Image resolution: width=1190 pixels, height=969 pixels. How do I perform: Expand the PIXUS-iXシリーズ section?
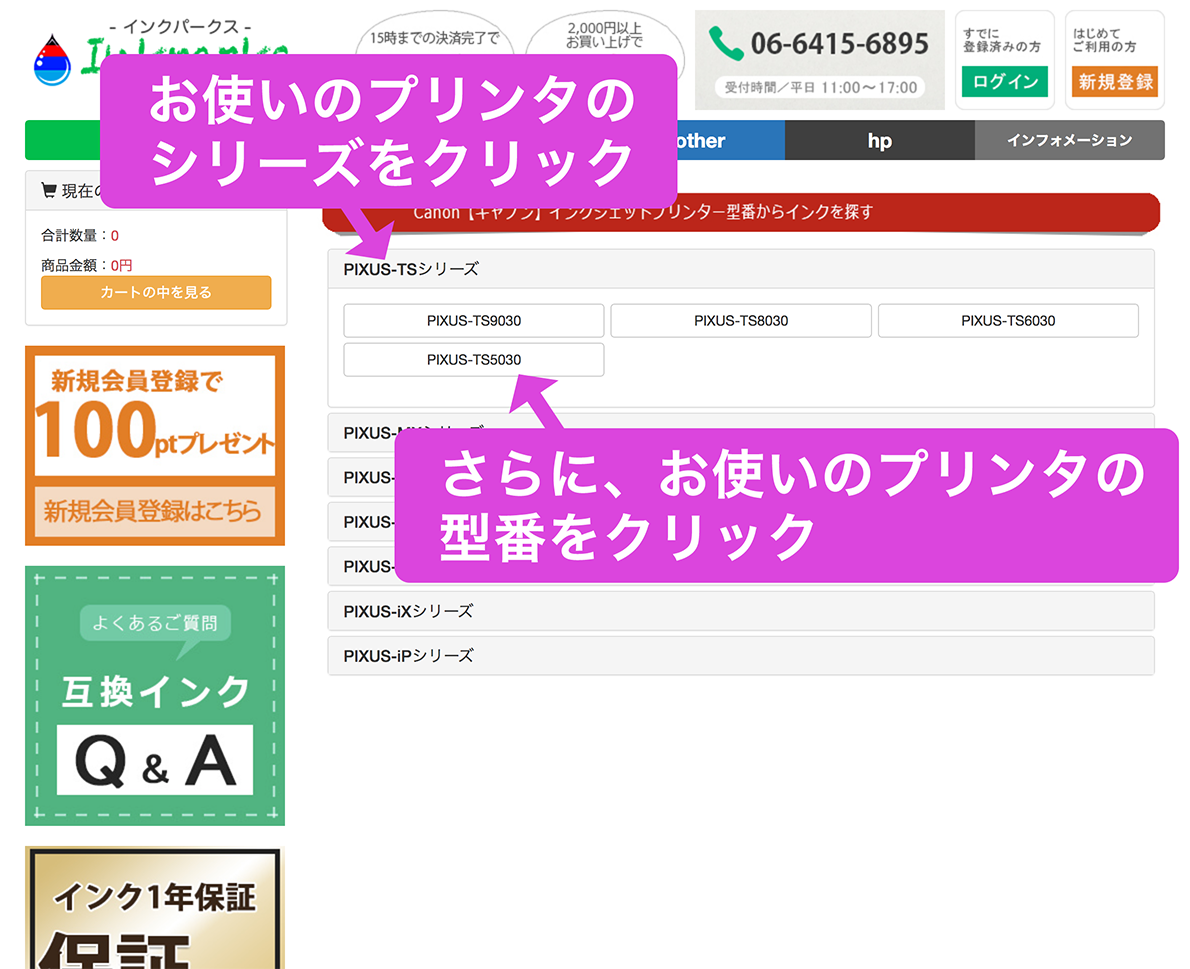pos(741,611)
